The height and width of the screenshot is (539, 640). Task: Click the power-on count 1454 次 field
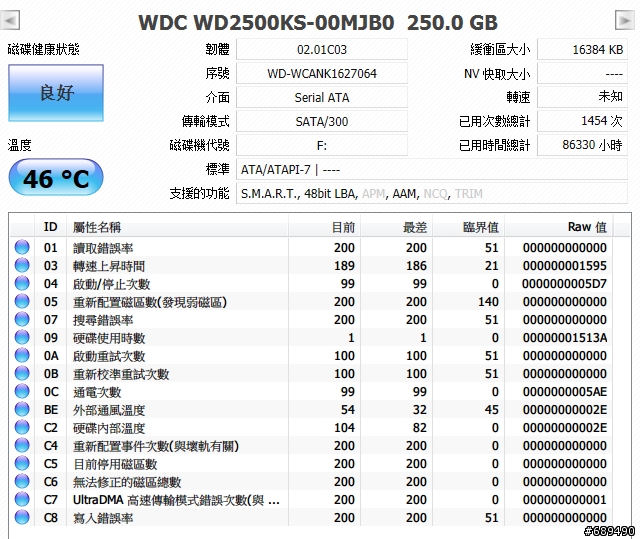[582, 121]
